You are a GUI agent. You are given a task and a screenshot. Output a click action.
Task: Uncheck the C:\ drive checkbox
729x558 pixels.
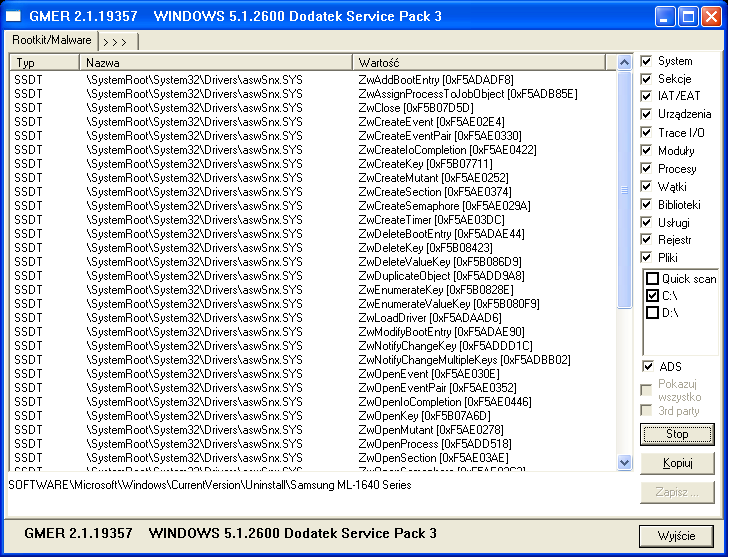[653, 295]
